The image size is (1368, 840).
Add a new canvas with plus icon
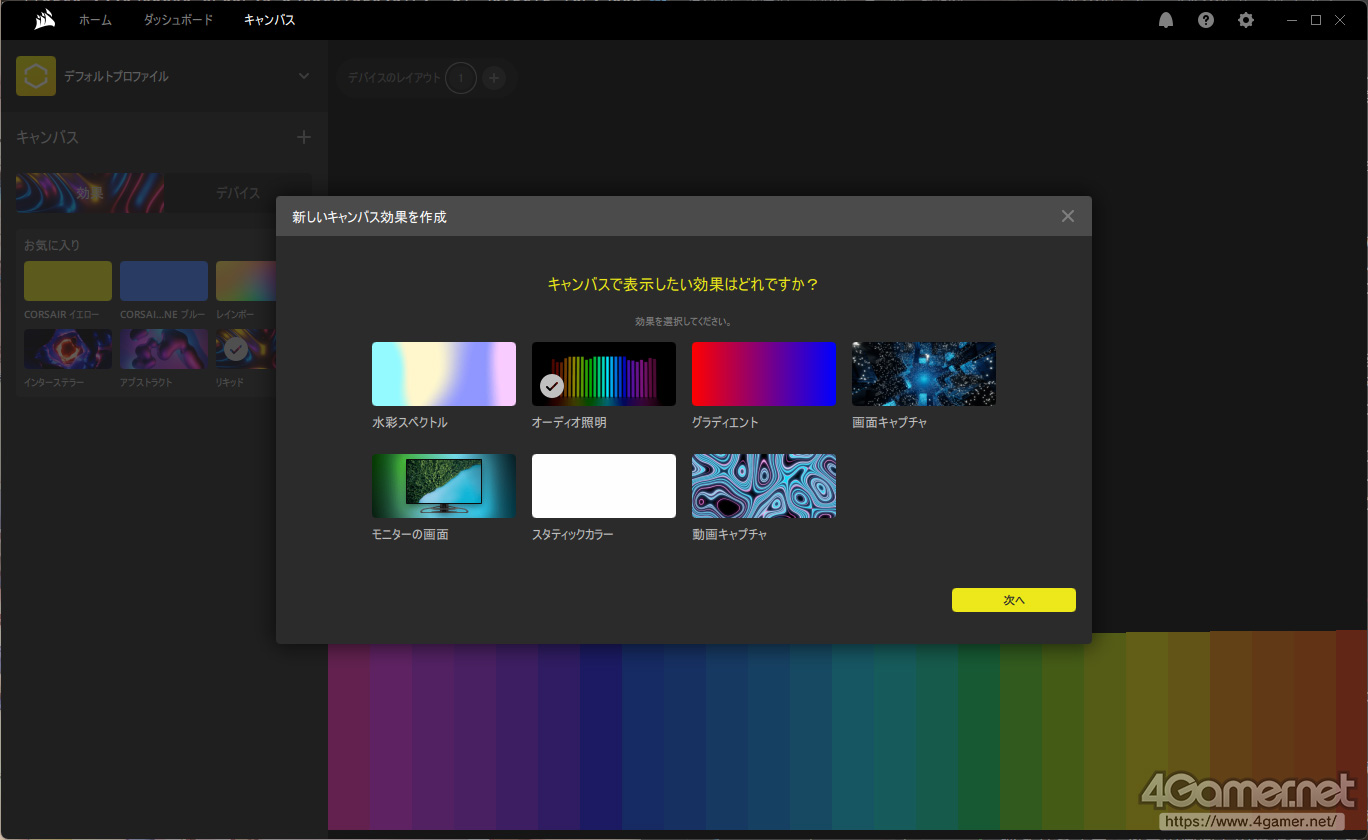[x=304, y=137]
